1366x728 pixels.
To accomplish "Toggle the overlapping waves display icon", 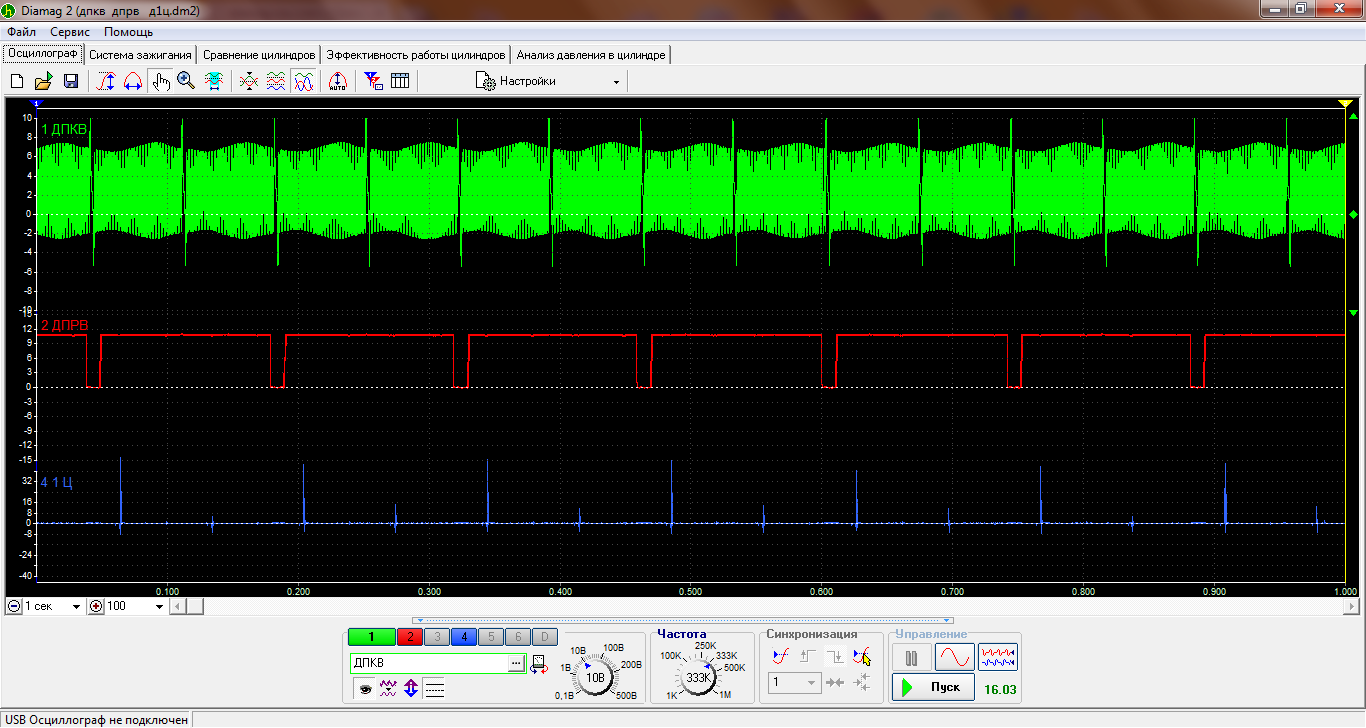I will (304, 81).
